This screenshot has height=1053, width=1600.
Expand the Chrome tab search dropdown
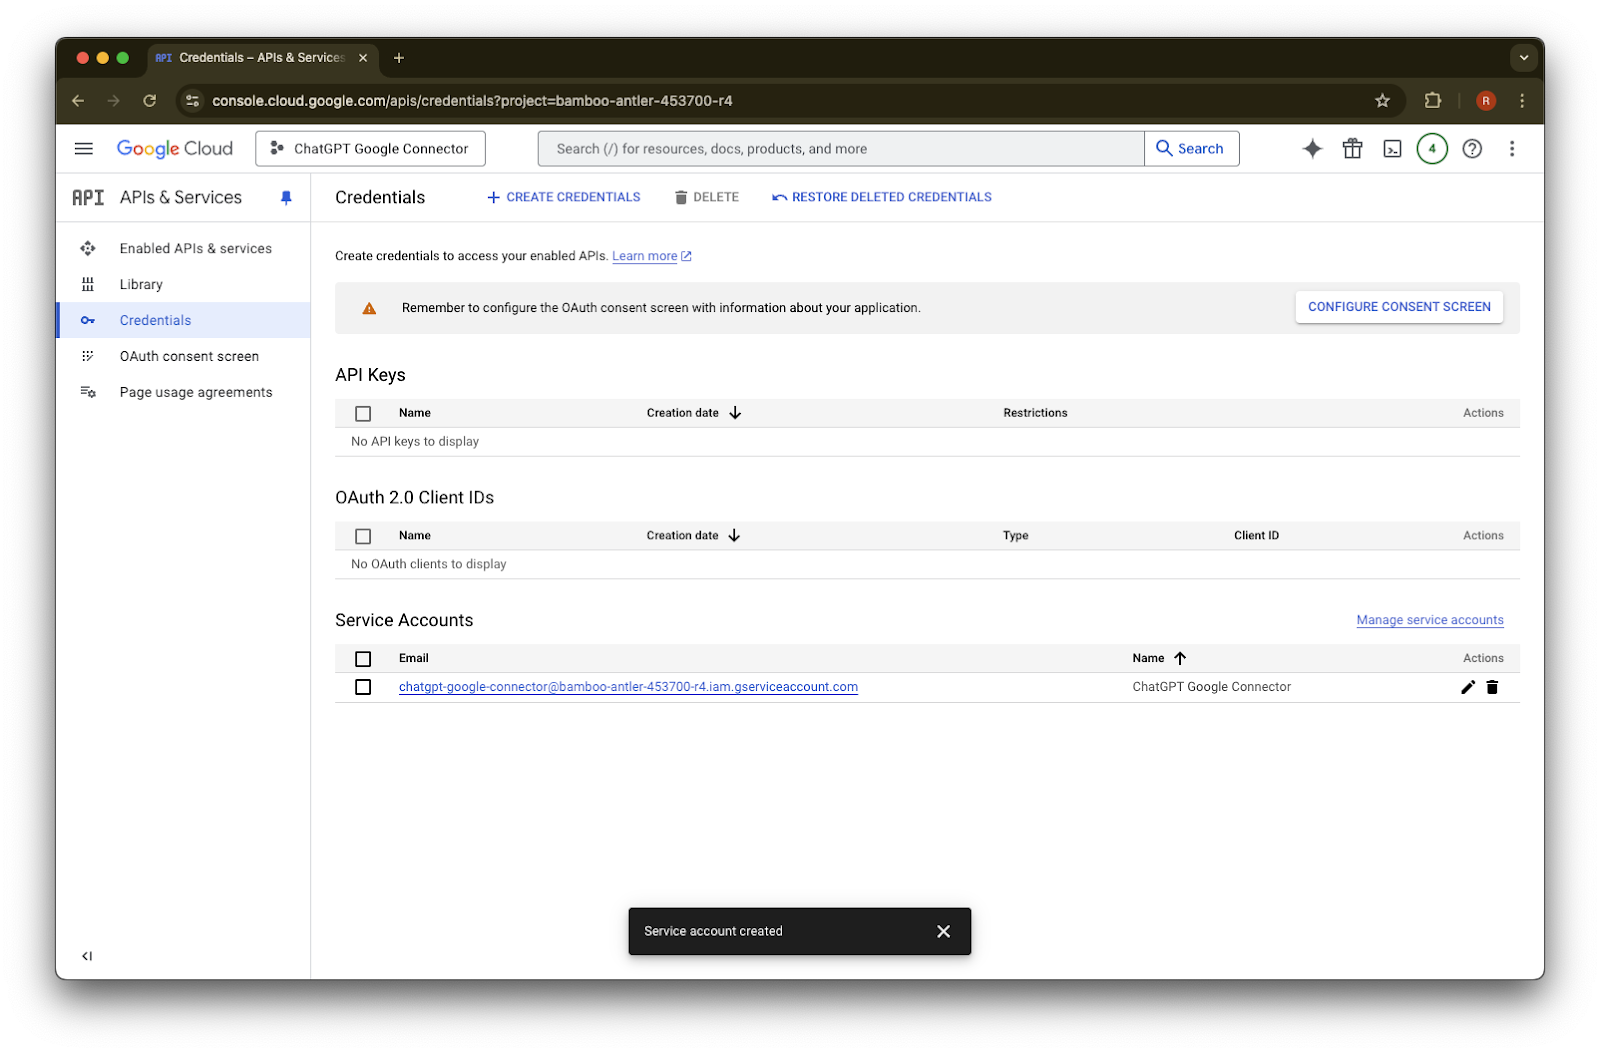[x=1524, y=58]
